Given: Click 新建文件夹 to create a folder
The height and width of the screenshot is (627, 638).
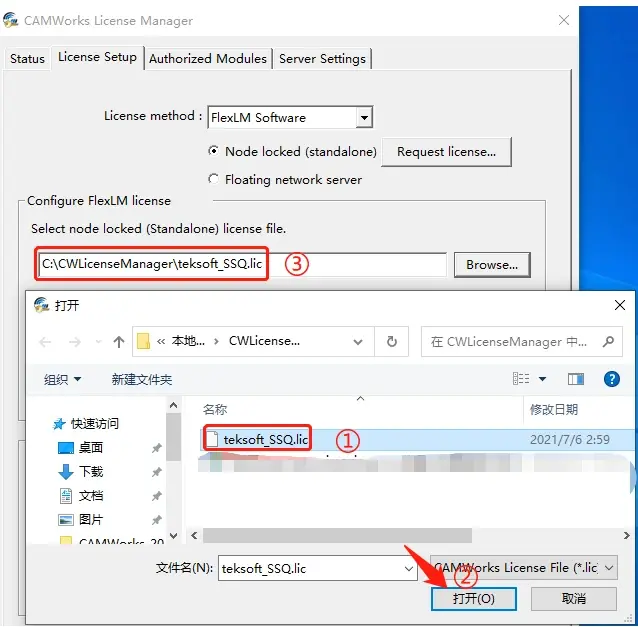Looking at the screenshot, I should [x=142, y=380].
